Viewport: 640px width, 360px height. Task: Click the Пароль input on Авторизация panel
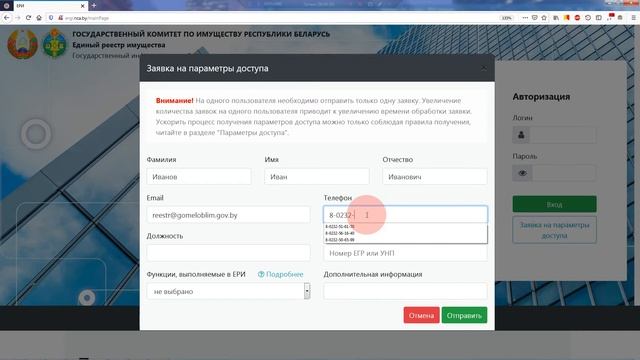point(564,173)
